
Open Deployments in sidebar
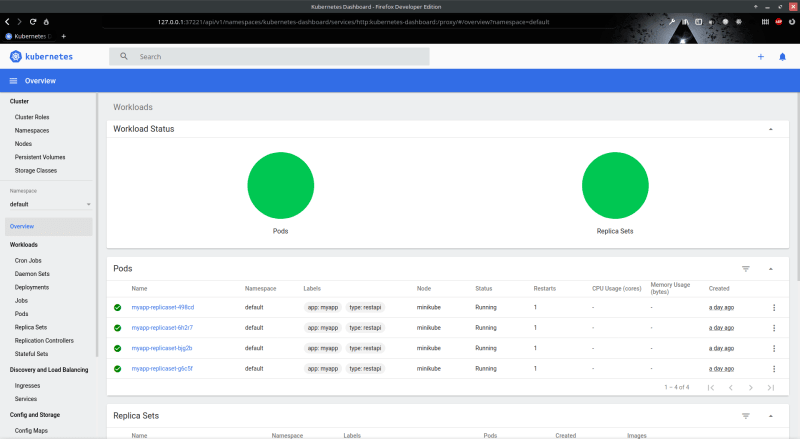tap(32, 287)
